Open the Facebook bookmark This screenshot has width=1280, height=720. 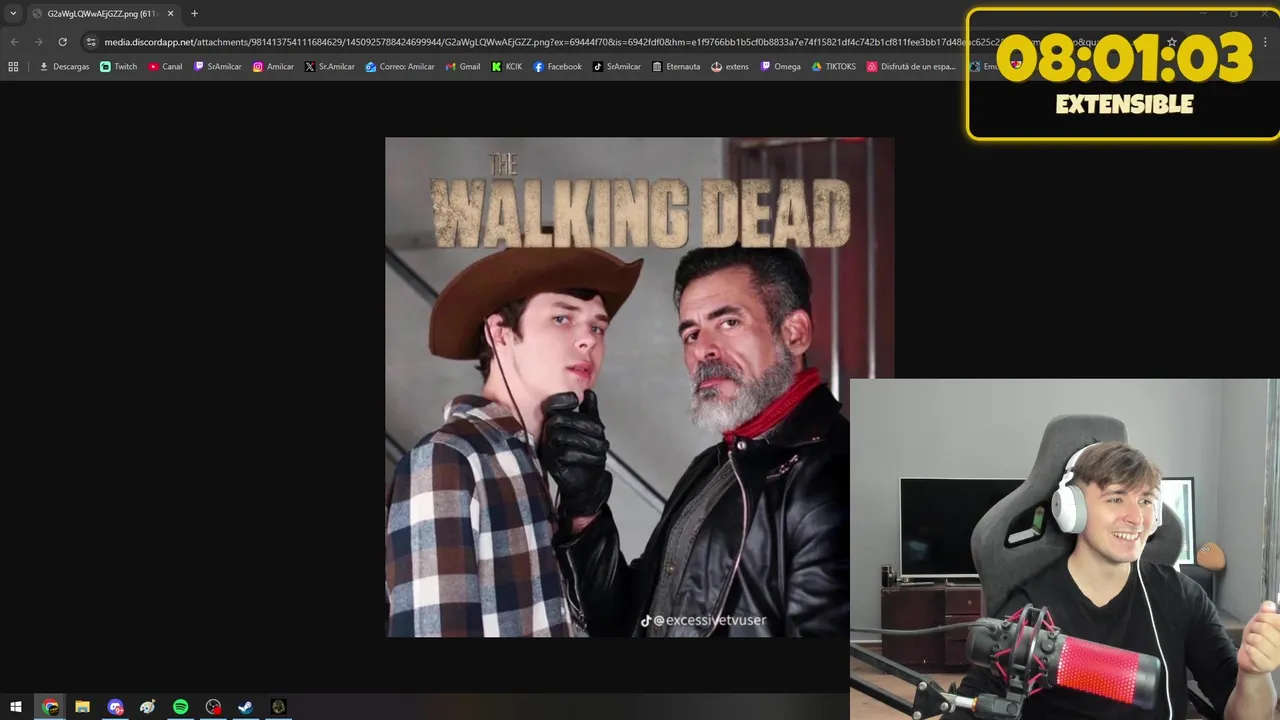558,67
